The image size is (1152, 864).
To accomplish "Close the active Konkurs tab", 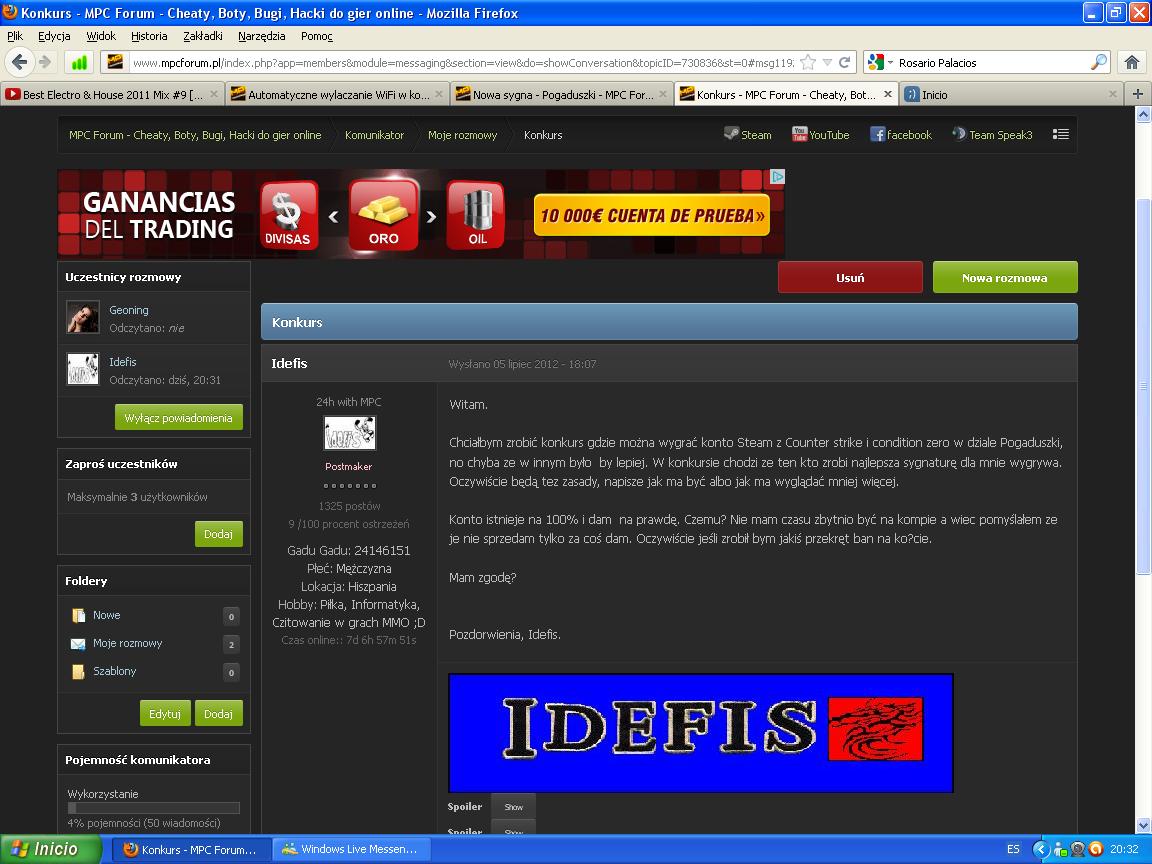I will tap(888, 94).
